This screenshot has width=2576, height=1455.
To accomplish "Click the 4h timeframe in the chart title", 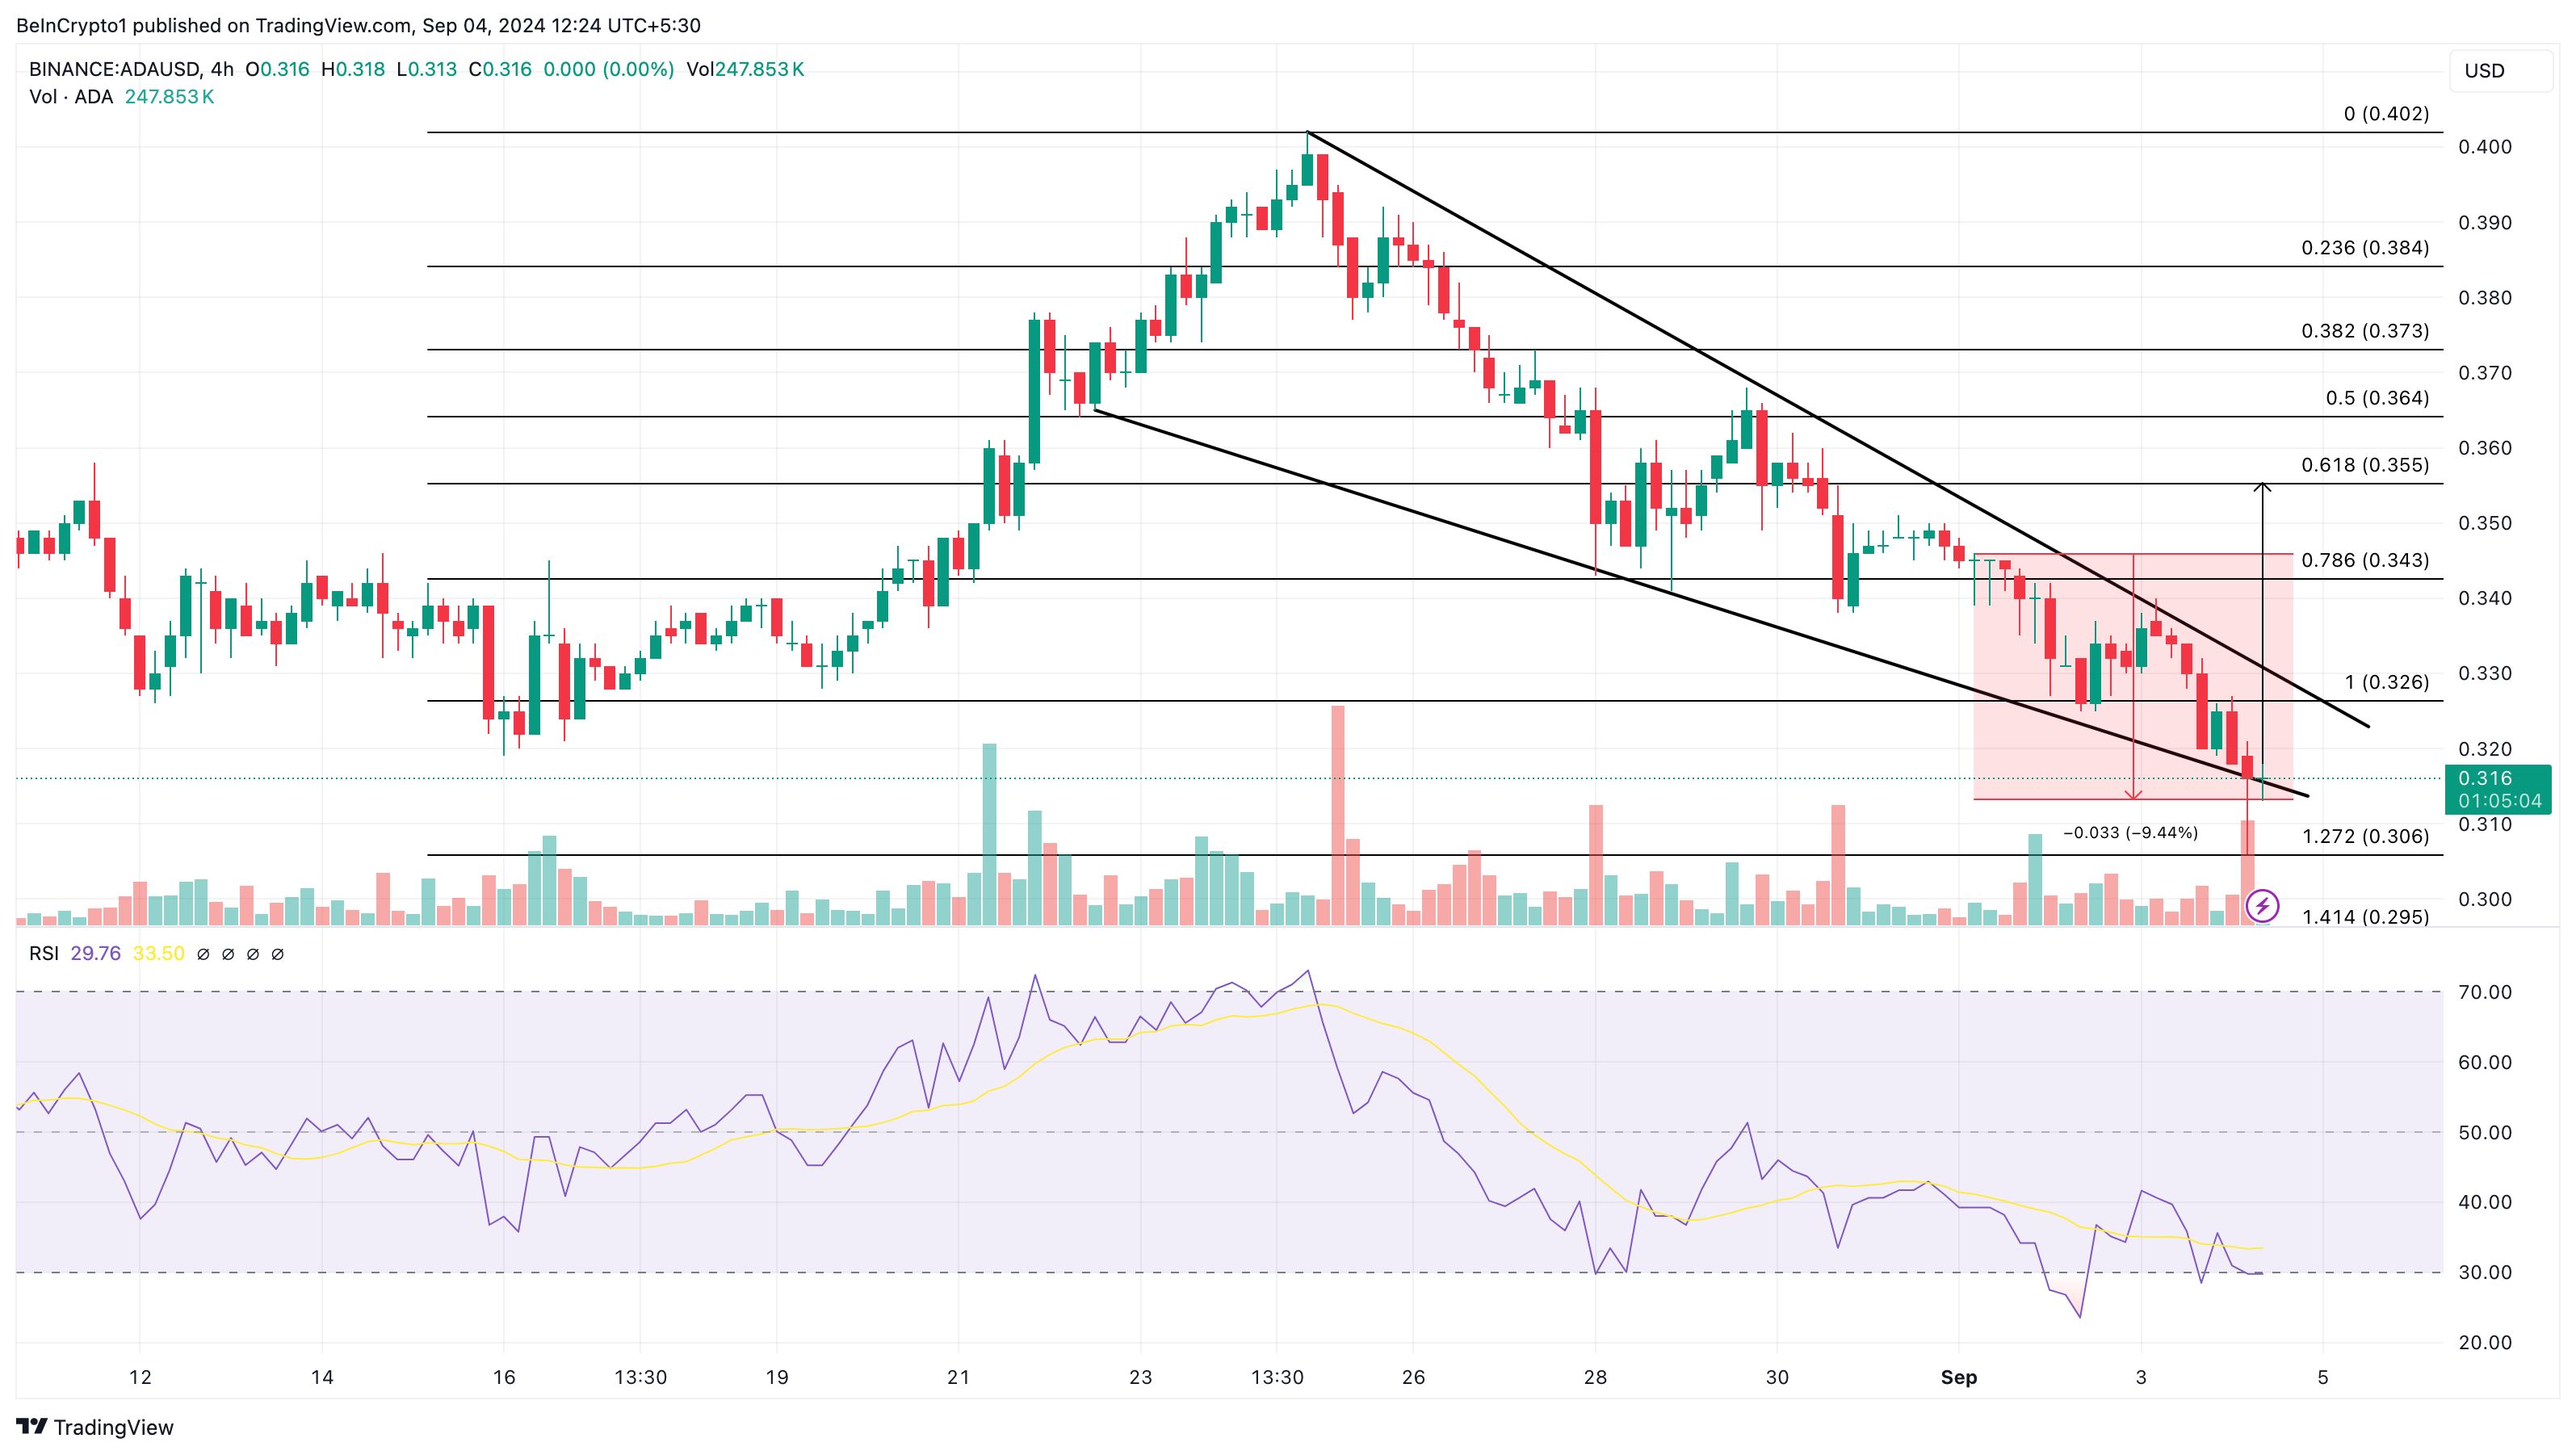I will click(x=222, y=70).
